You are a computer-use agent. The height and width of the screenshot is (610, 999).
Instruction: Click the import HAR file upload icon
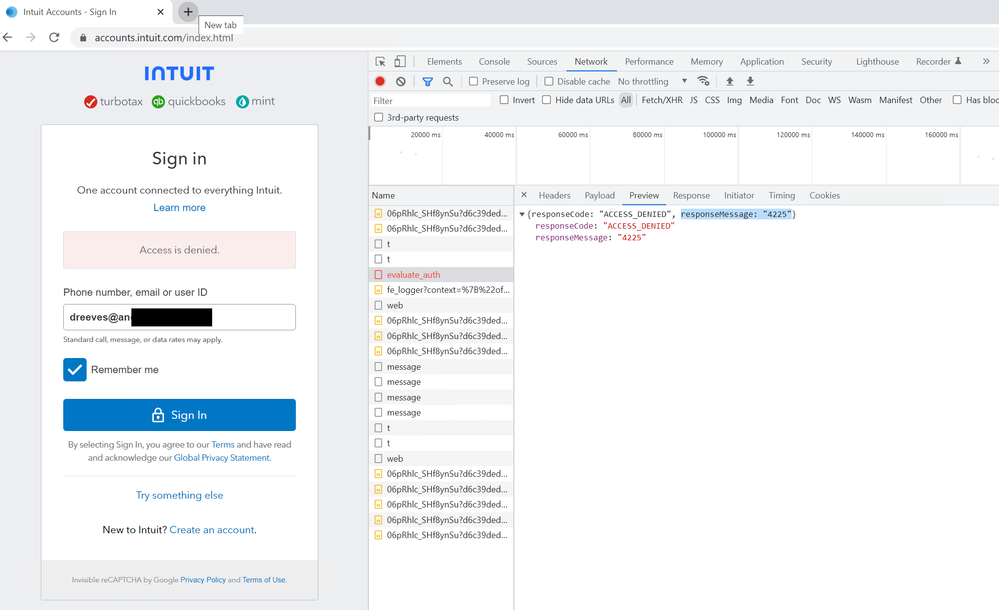point(730,82)
